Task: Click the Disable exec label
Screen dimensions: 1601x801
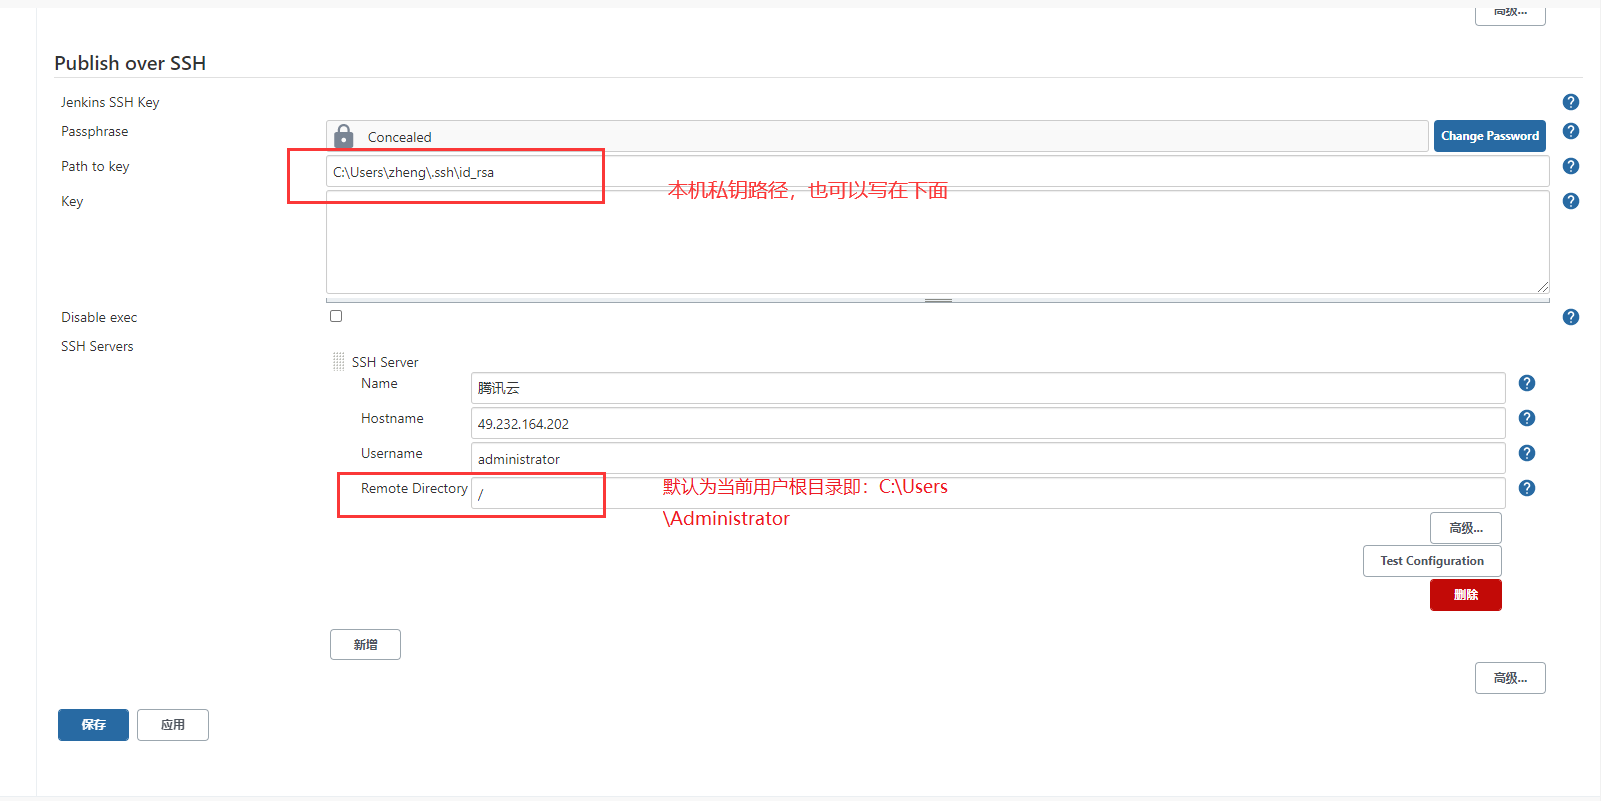Action: tap(99, 317)
